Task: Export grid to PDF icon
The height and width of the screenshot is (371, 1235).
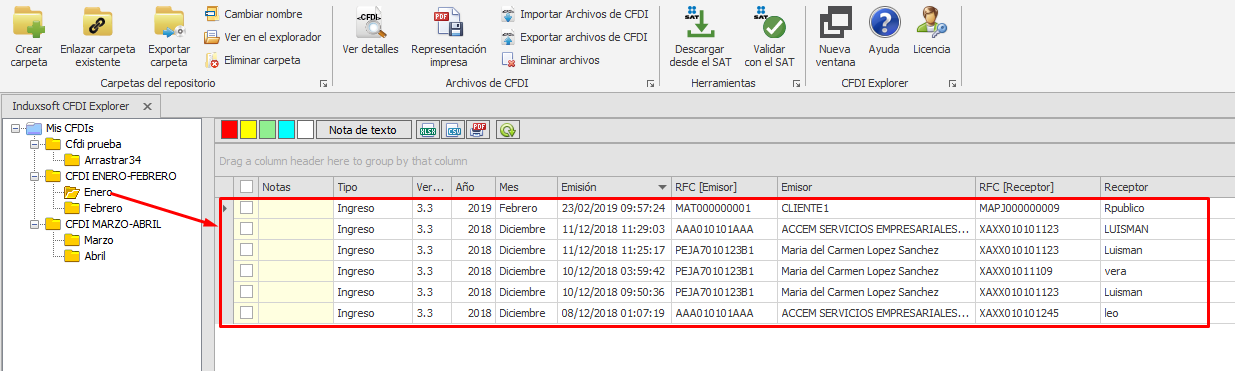Action: 478,129
